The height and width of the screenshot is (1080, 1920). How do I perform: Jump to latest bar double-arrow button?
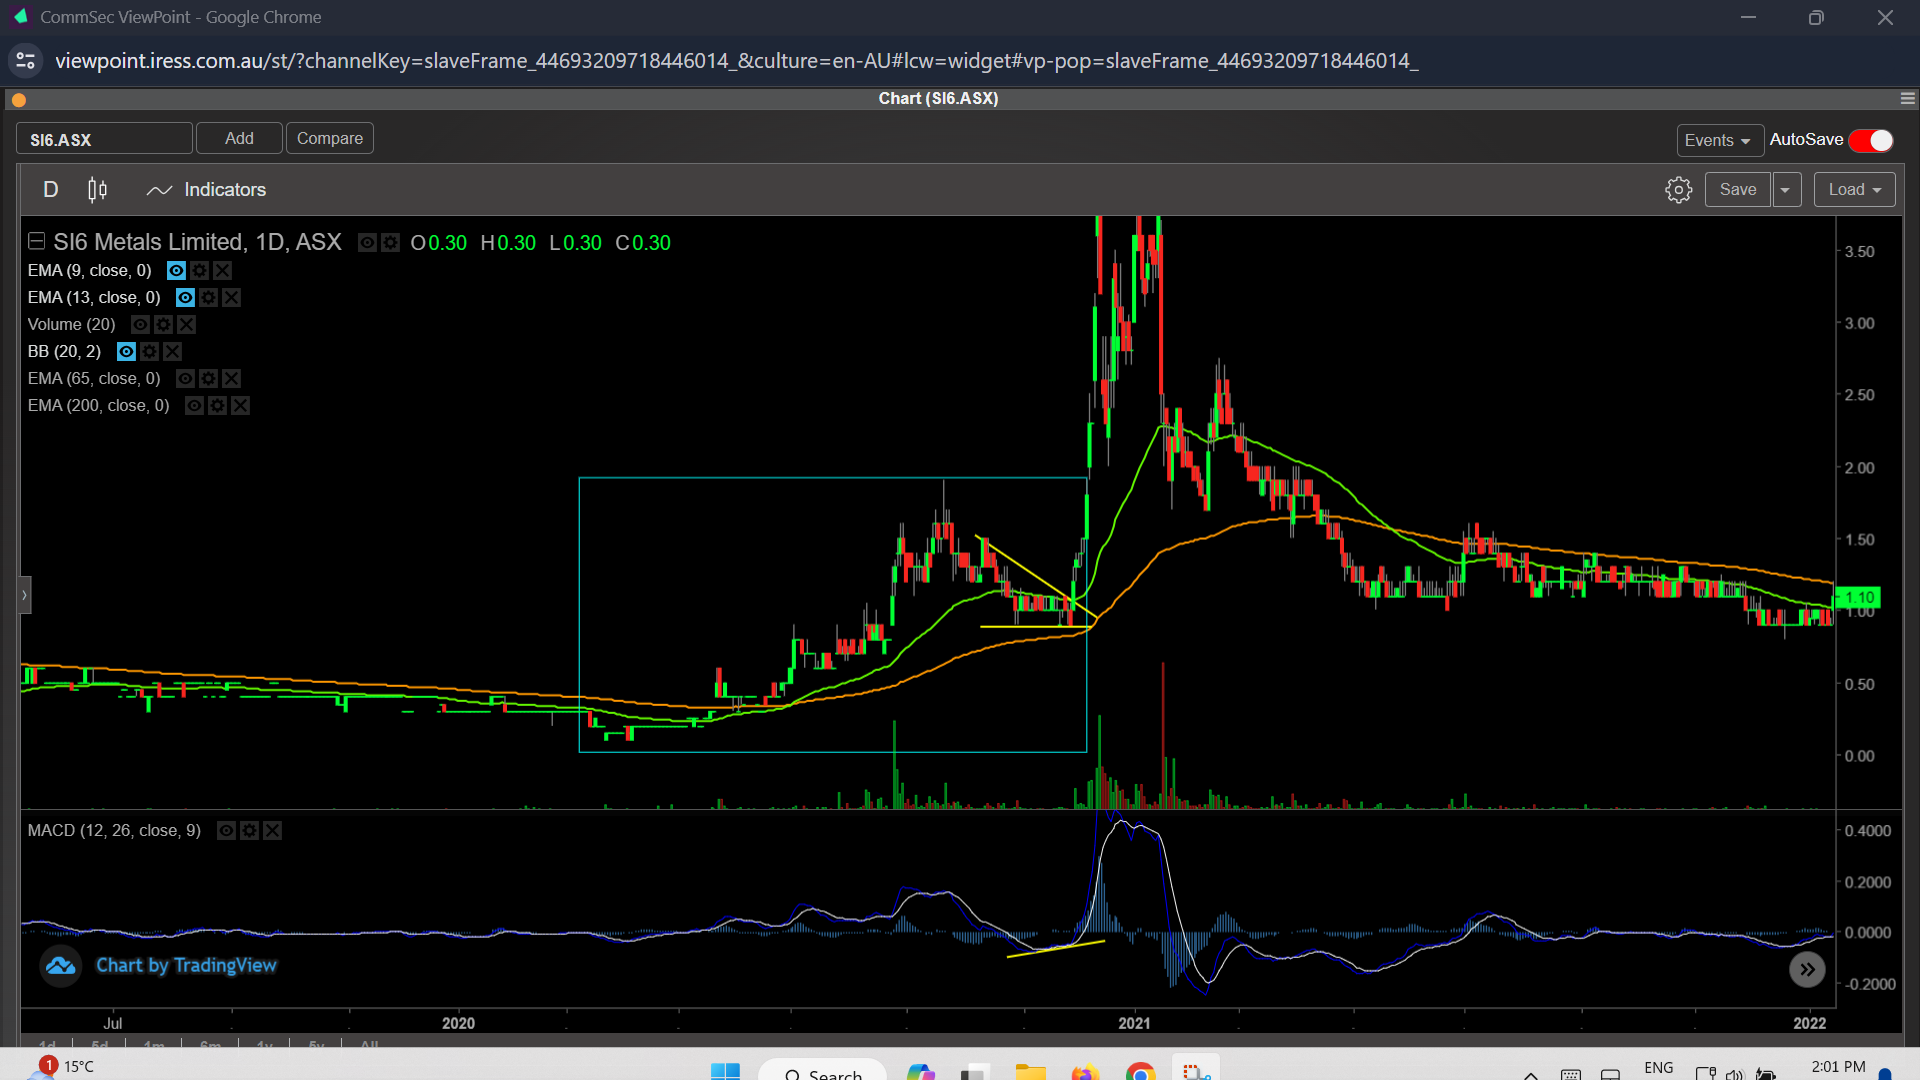point(1807,969)
